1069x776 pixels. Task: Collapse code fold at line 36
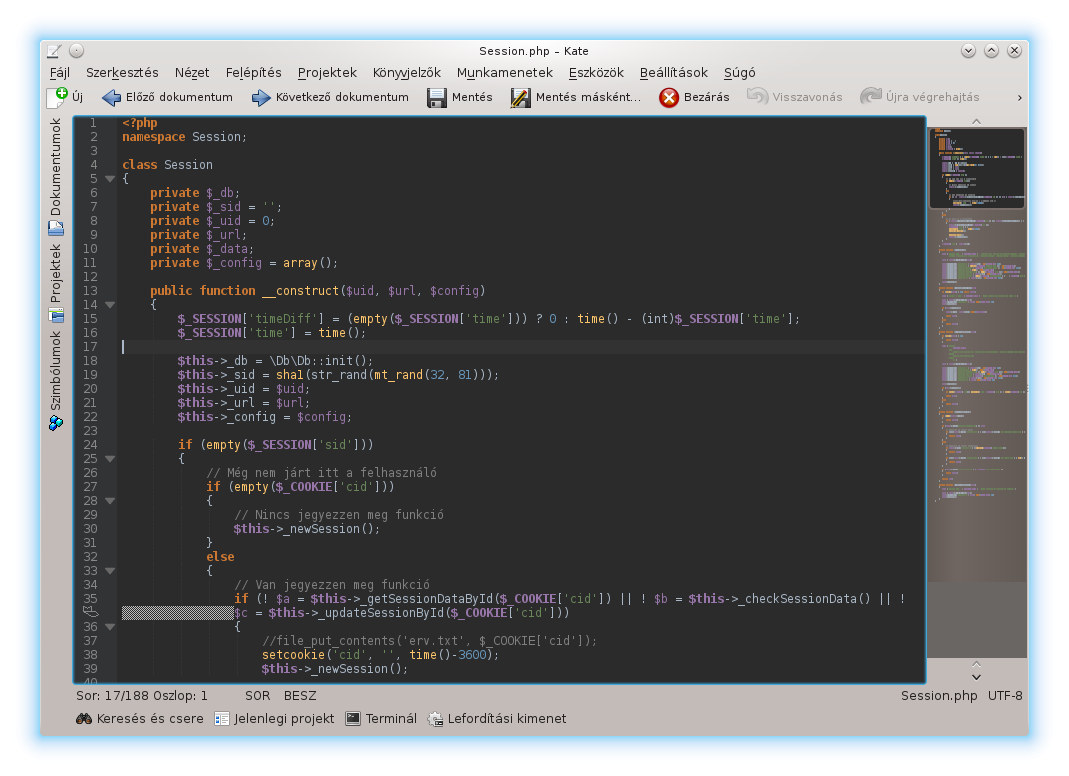tap(110, 627)
